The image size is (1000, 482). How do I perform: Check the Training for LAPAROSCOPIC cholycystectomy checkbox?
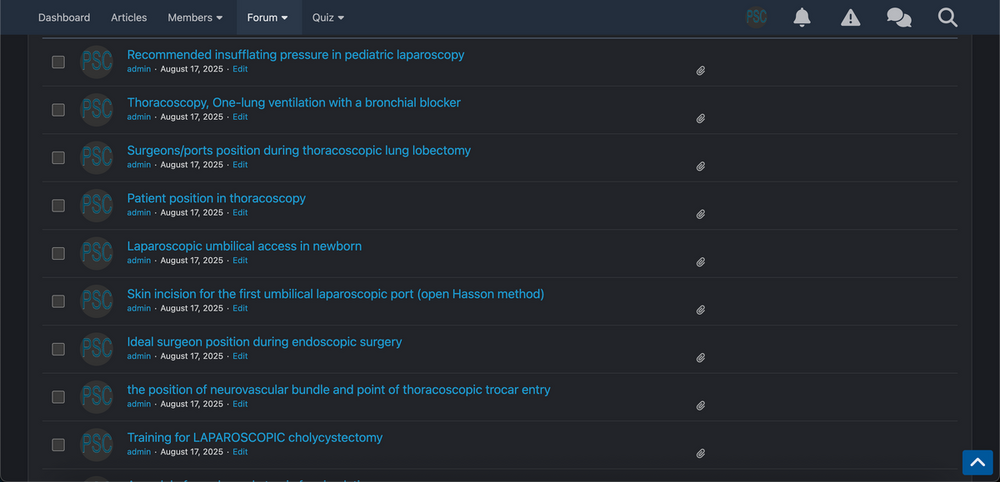click(x=58, y=444)
